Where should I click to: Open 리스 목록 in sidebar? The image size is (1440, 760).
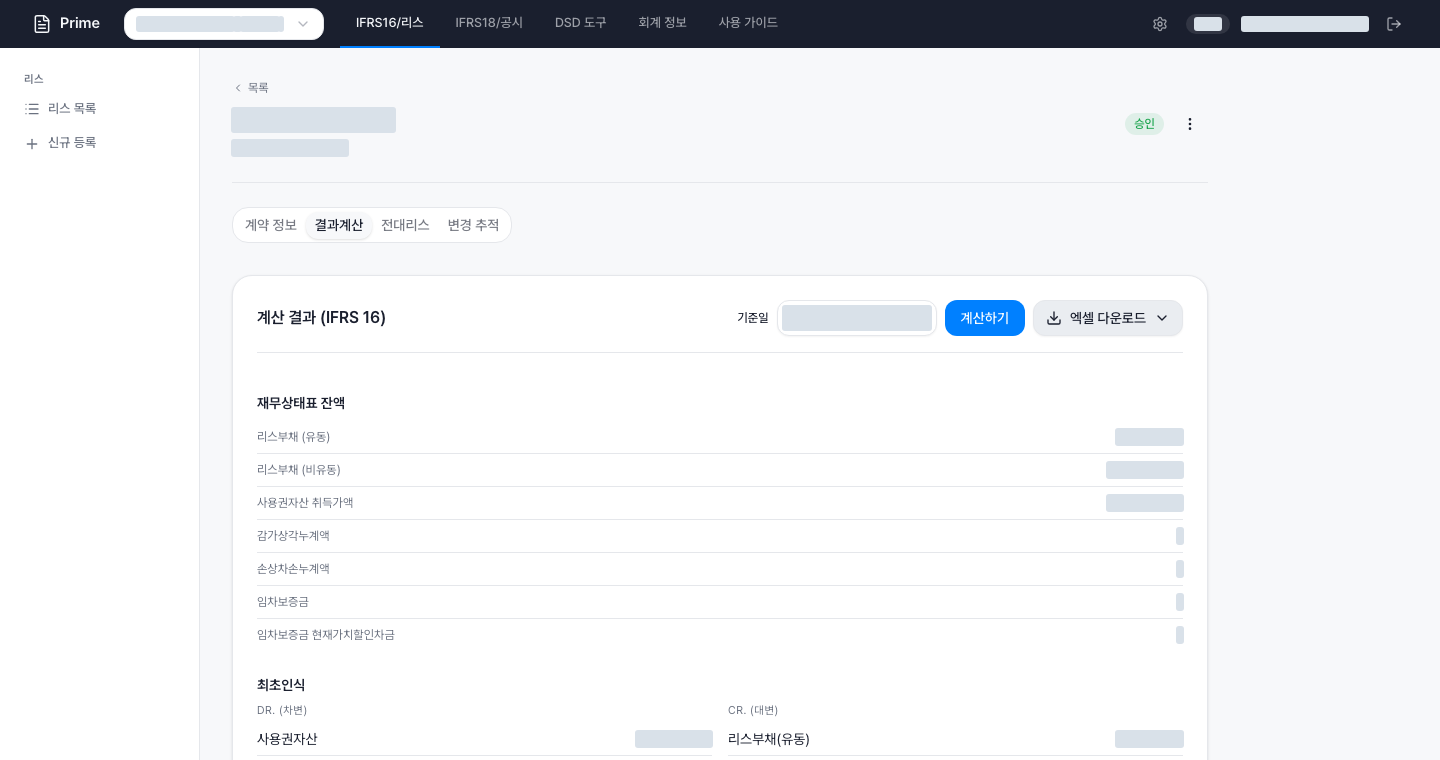[x=72, y=109]
